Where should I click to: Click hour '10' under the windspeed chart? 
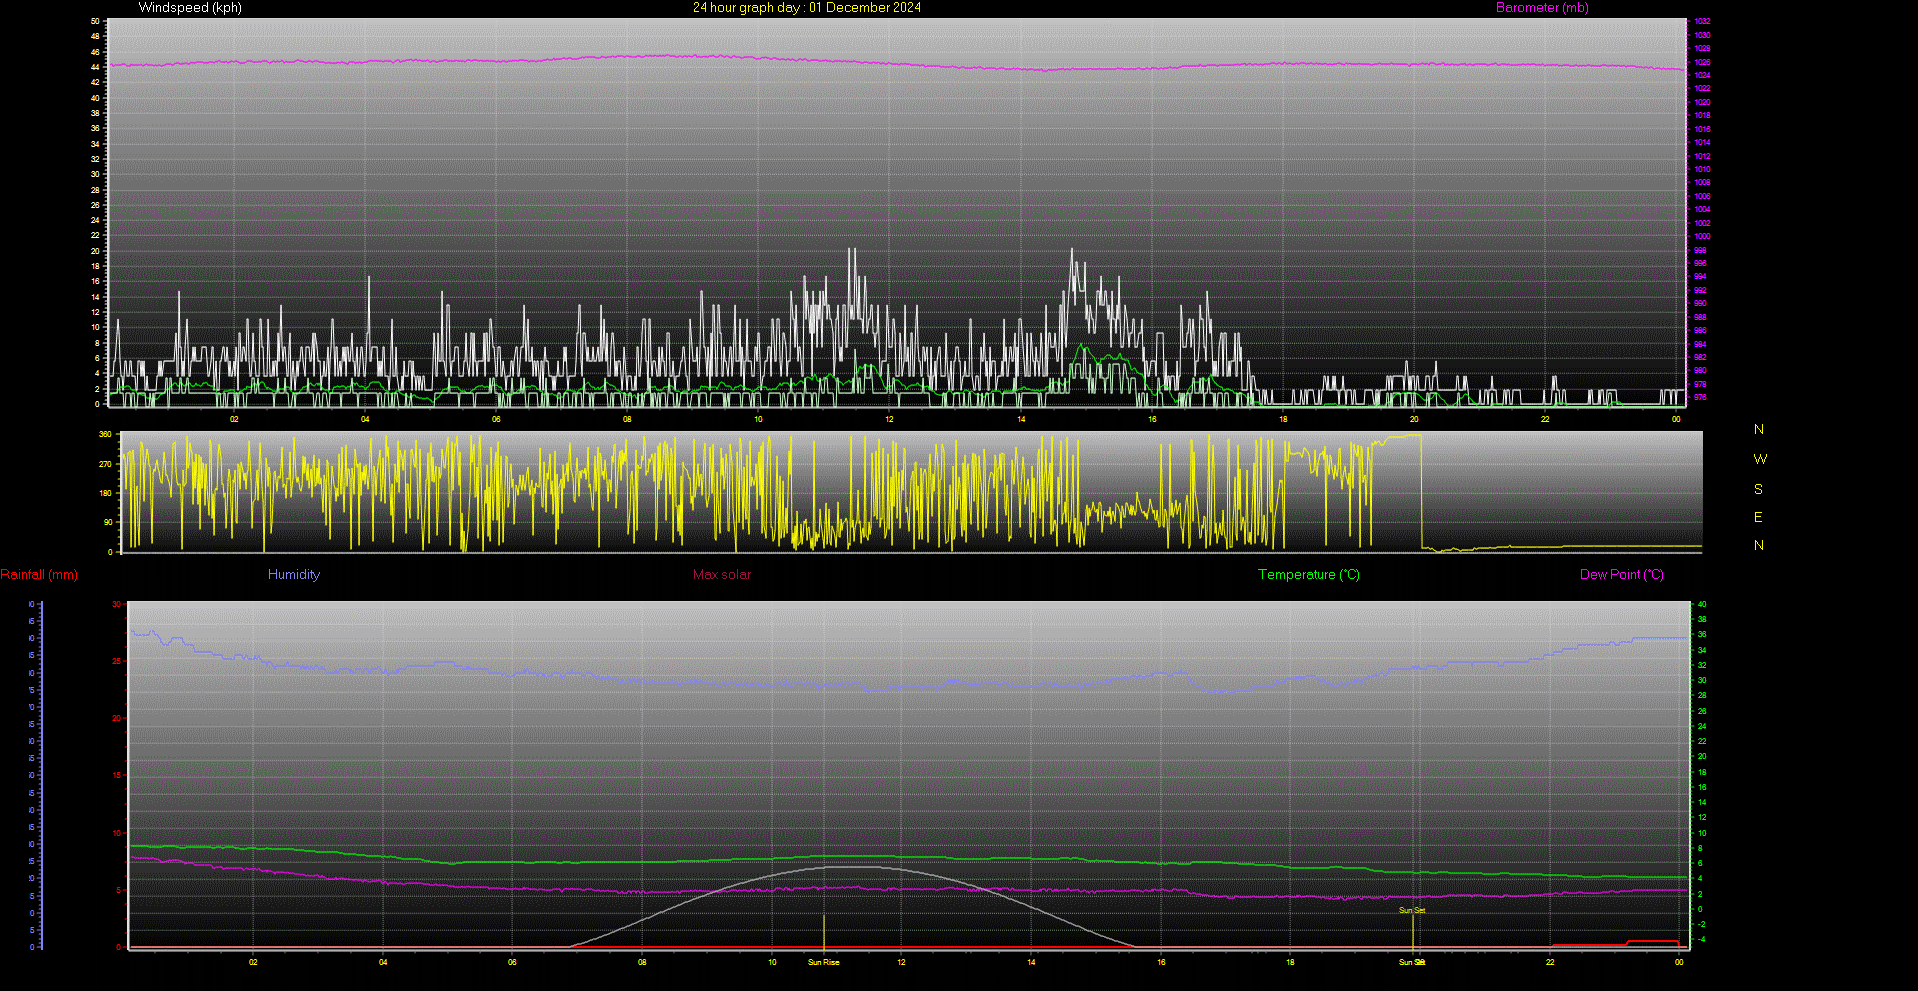pos(758,419)
